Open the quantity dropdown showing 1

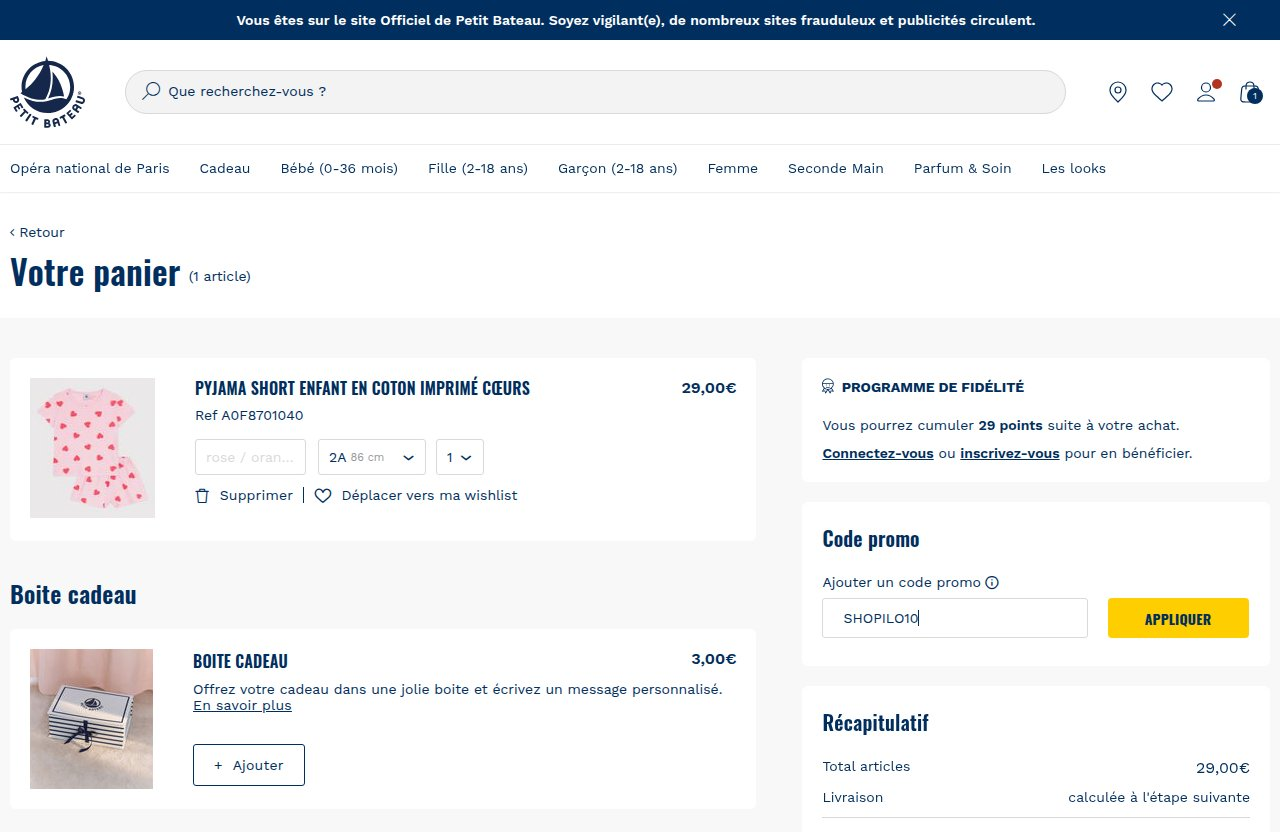[460, 457]
